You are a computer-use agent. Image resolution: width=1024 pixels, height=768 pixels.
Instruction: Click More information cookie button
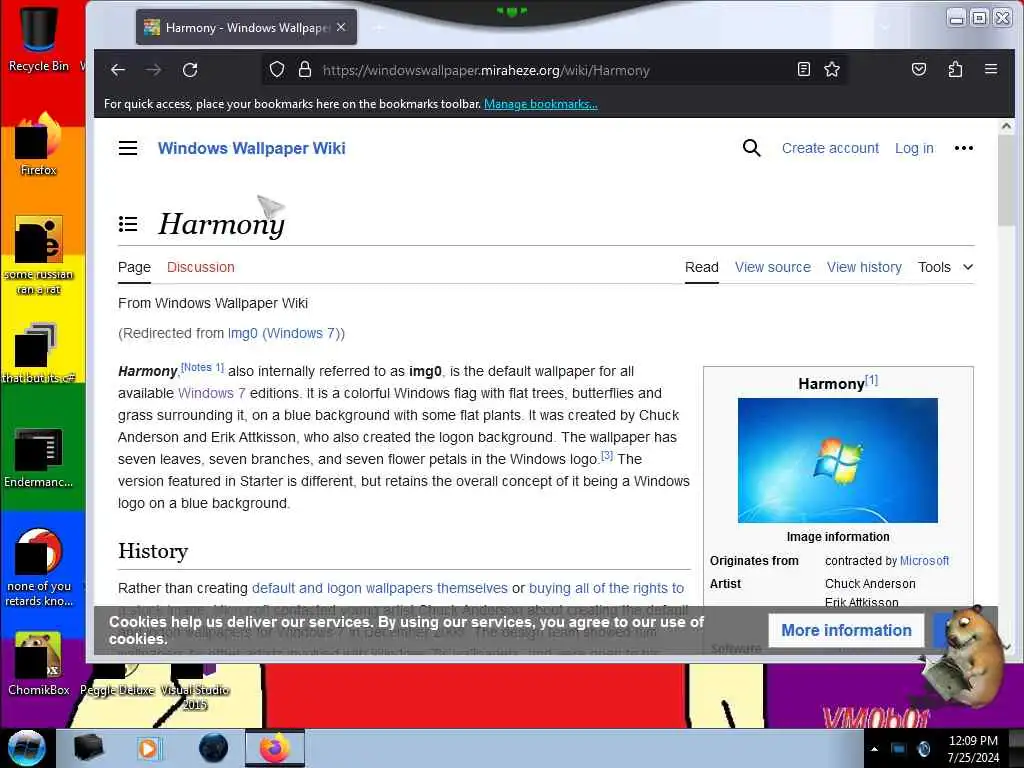(x=846, y=630)
